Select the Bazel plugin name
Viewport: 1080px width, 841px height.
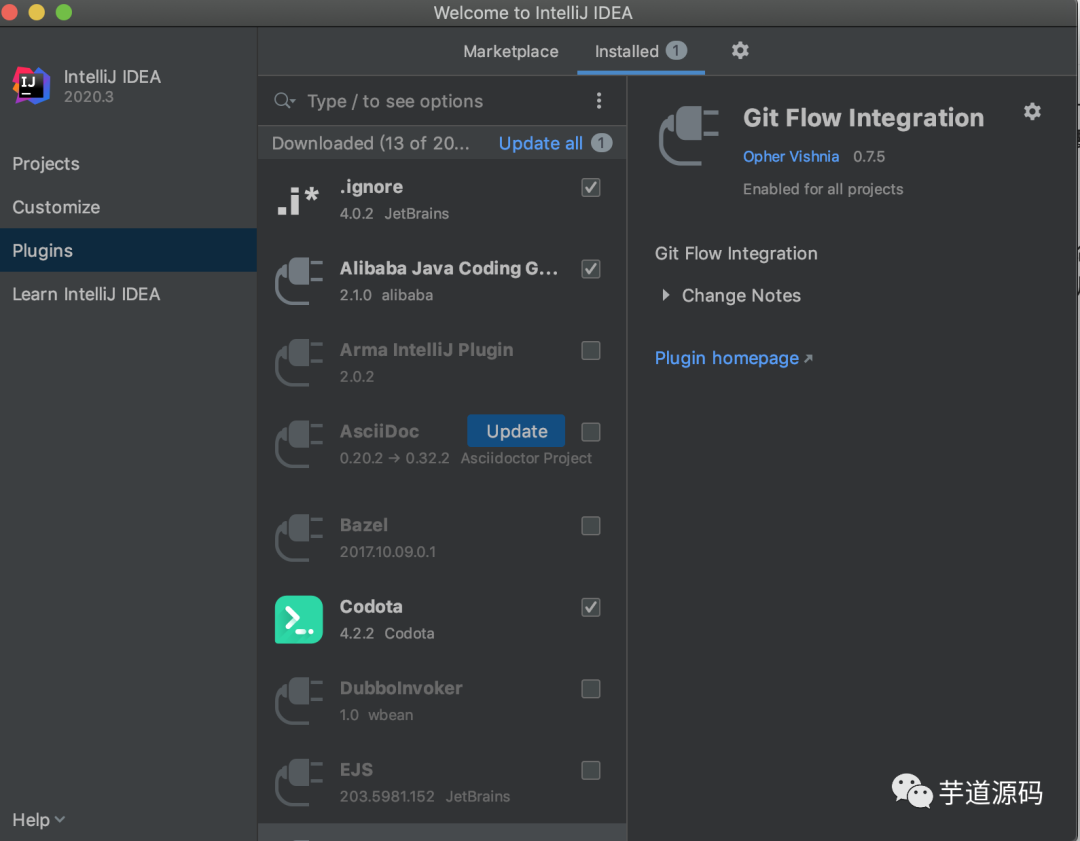[x=364, y=525]
